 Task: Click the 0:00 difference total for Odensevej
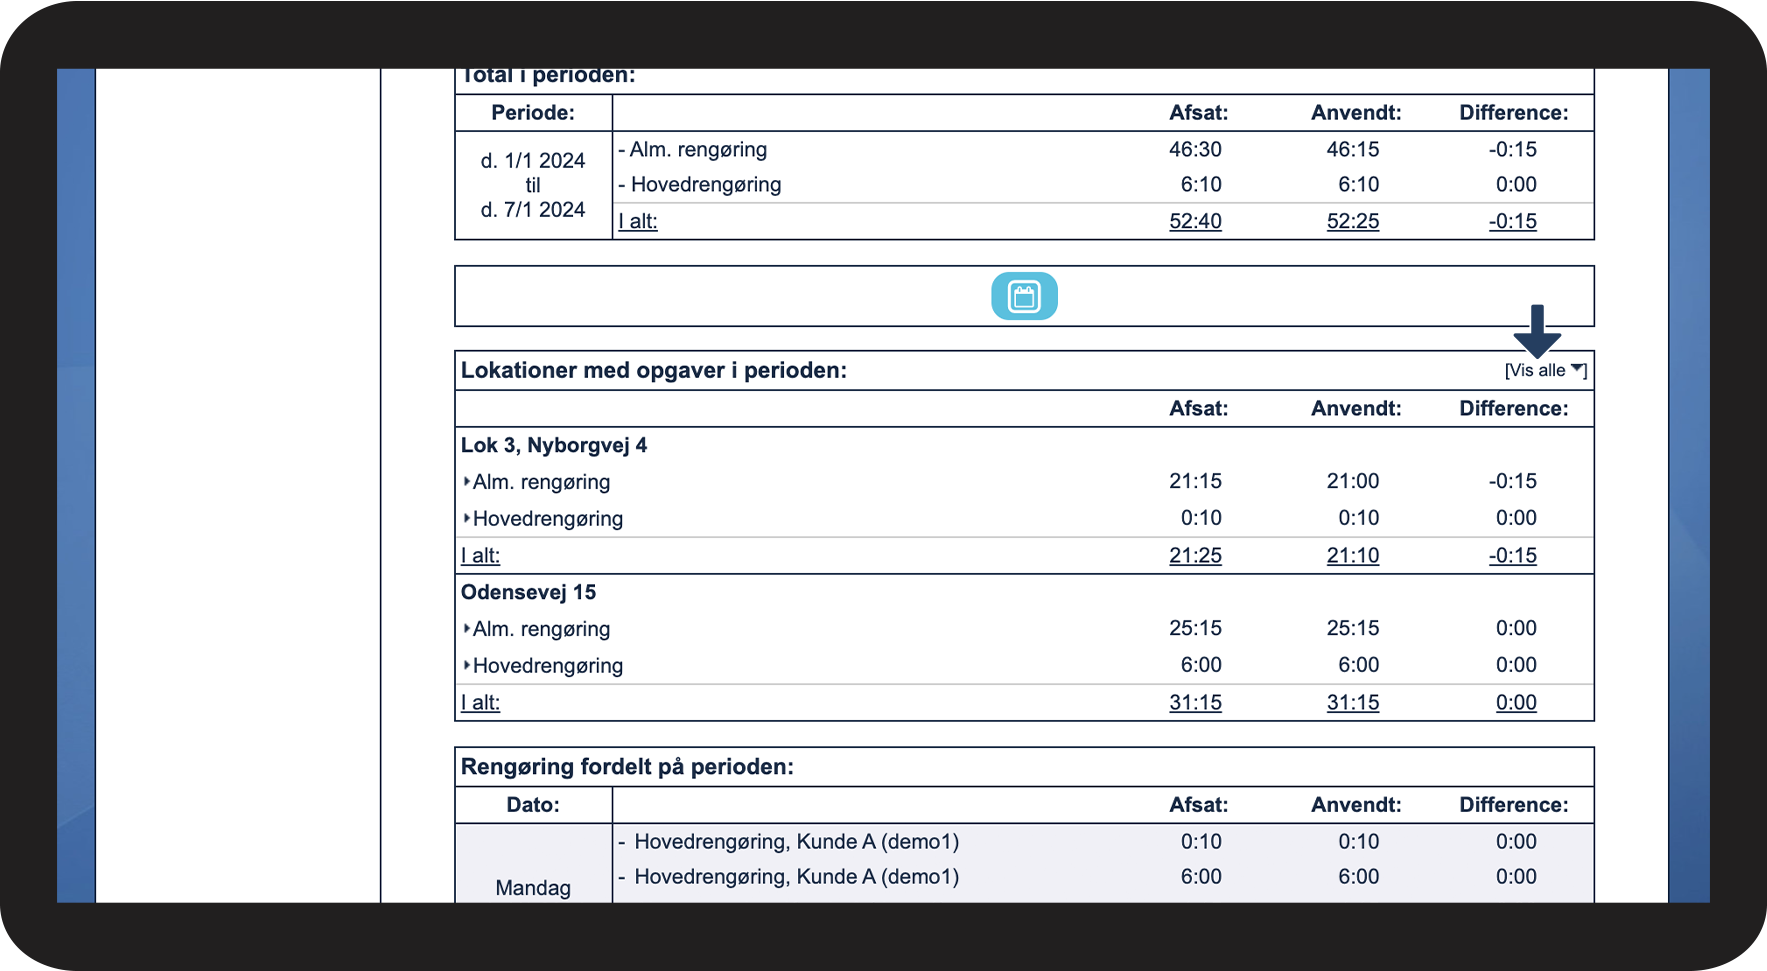[1516, 703]
